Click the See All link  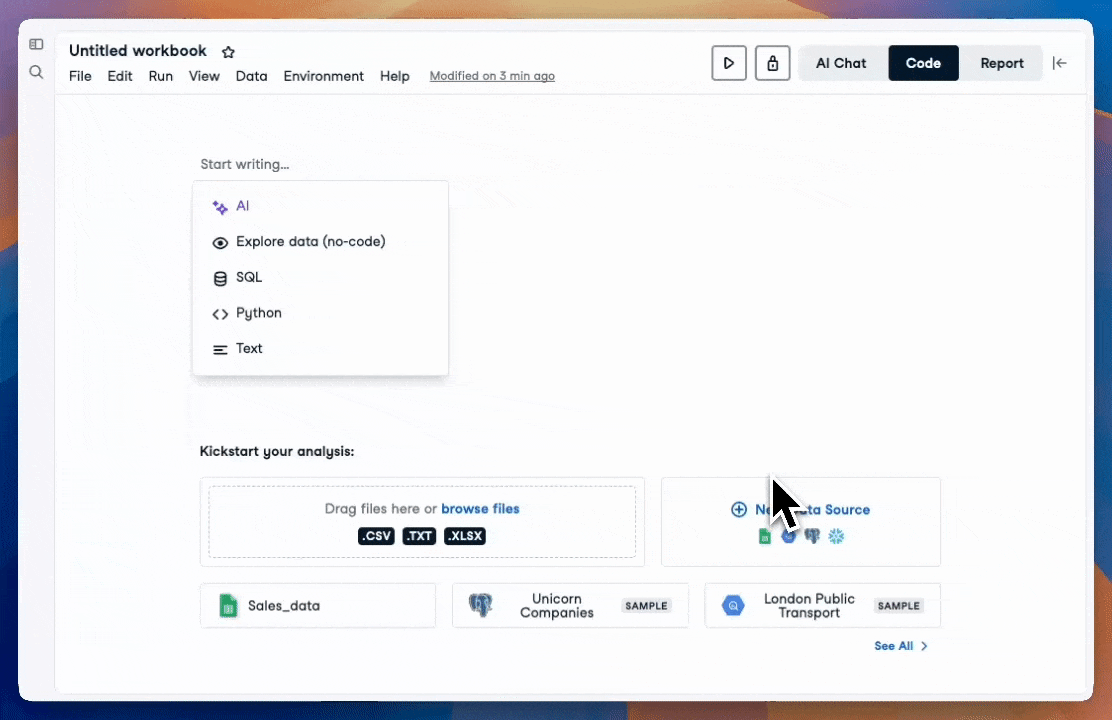(x=894, y=646)
